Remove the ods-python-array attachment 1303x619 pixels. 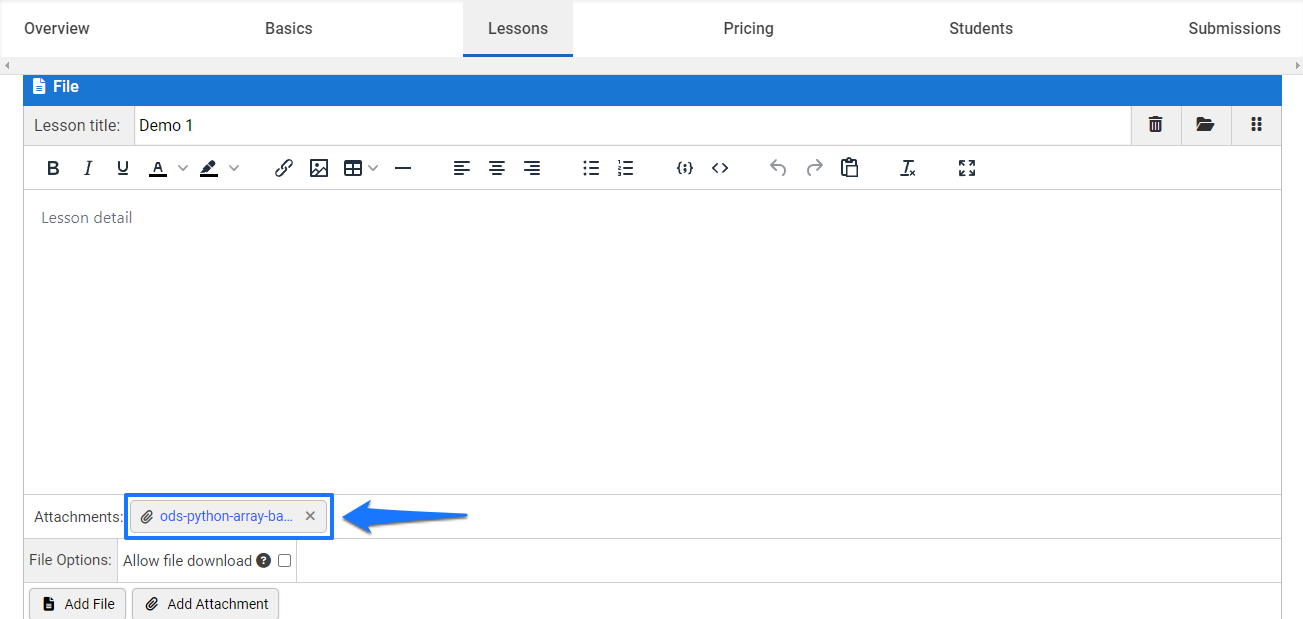click(x=310, y=516)
